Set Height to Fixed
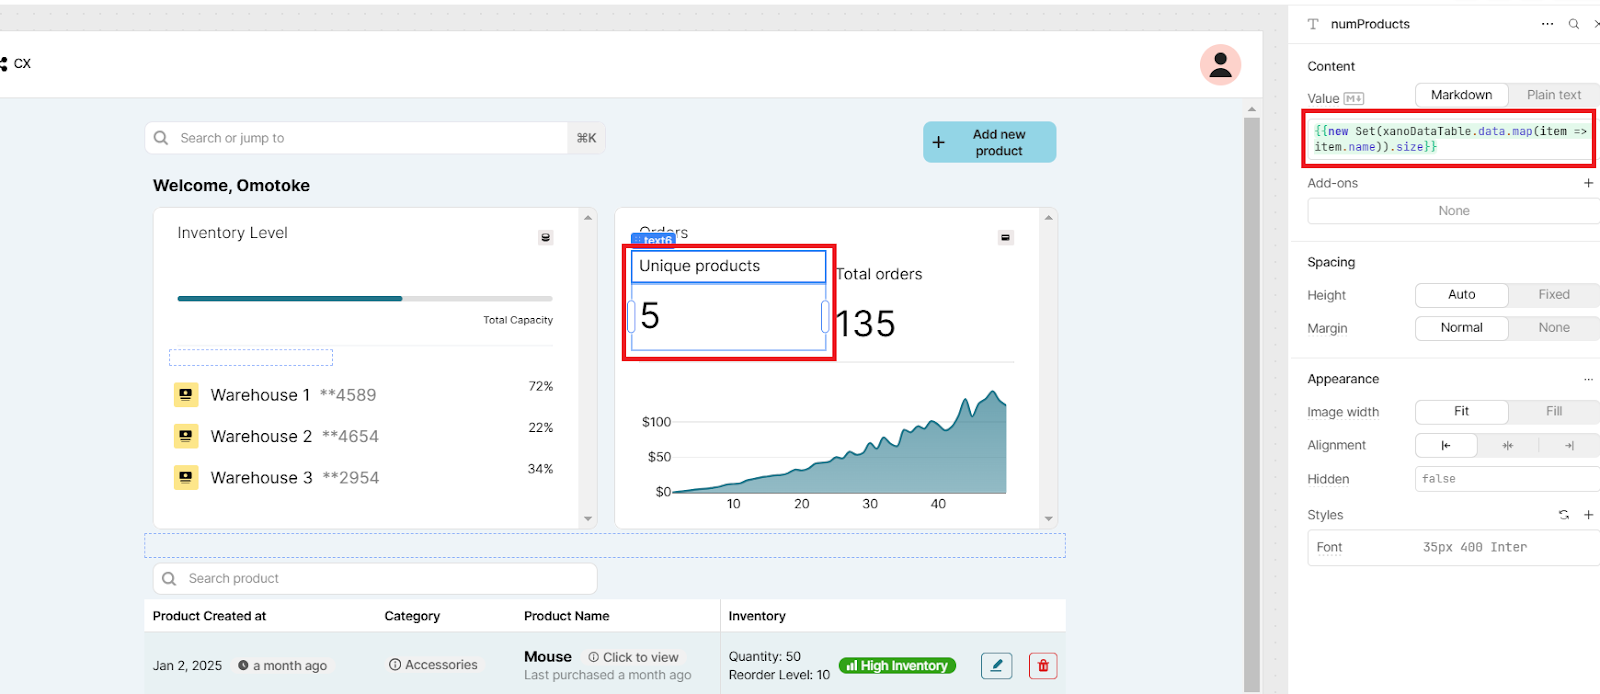 click(x=1554, y=295)
